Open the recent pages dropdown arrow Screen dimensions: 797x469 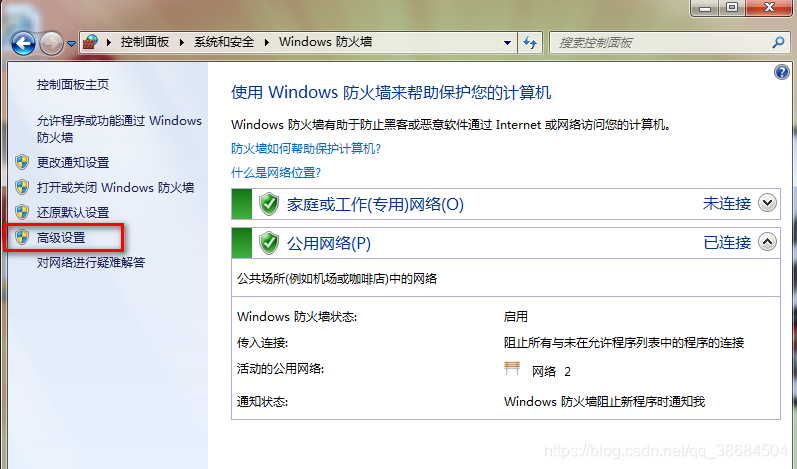point(71,44)
